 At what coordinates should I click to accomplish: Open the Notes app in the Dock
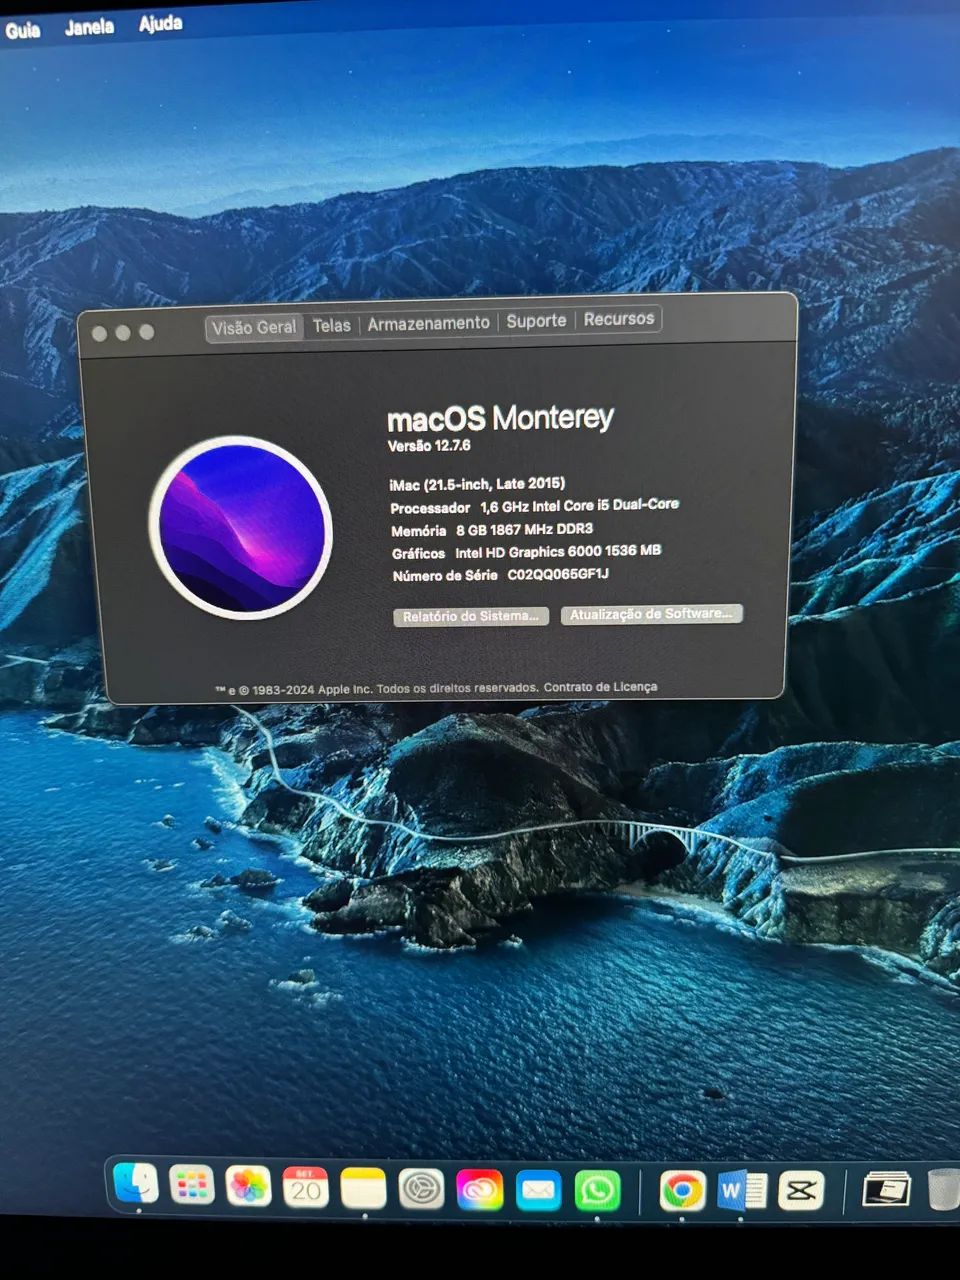(x=363, y=1190)
